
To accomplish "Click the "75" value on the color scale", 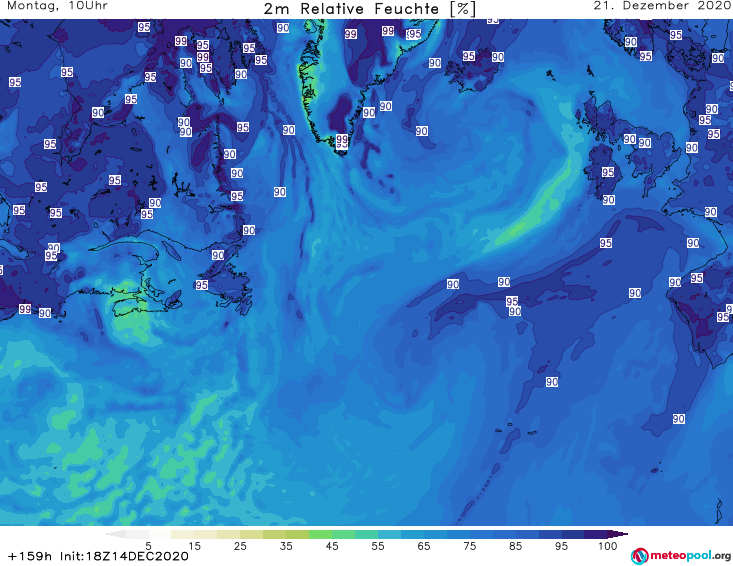I will click(x=469, y=546).
